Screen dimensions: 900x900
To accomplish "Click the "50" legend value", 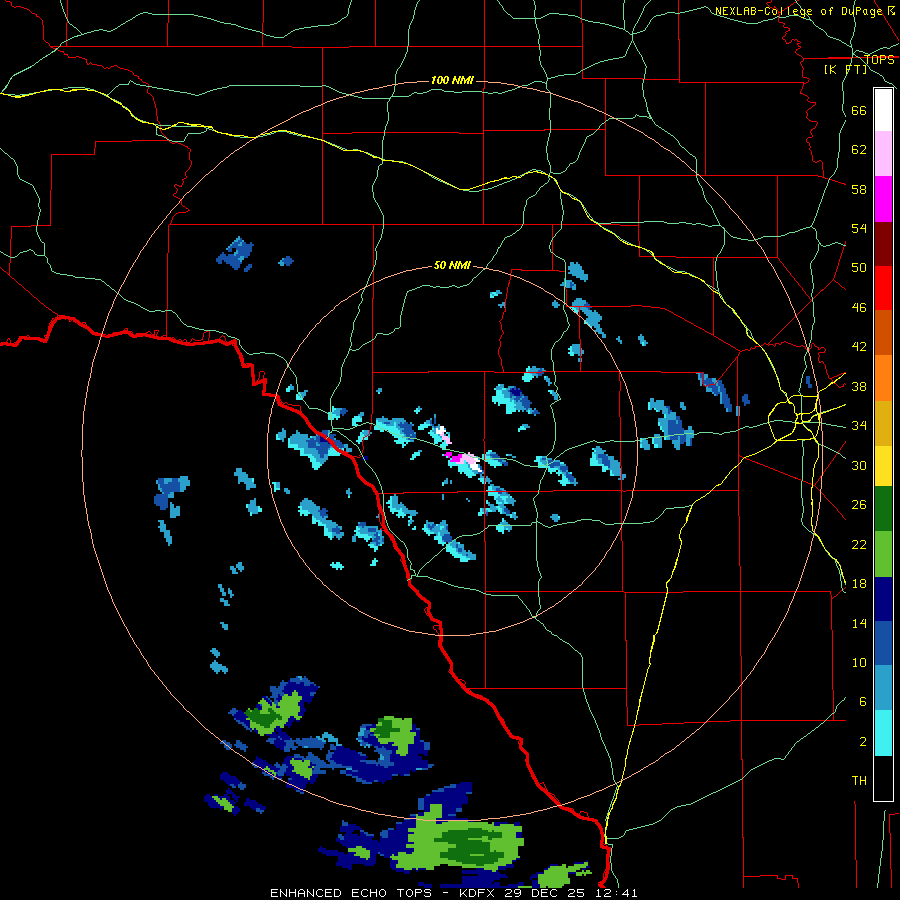I will pos(859,267).
